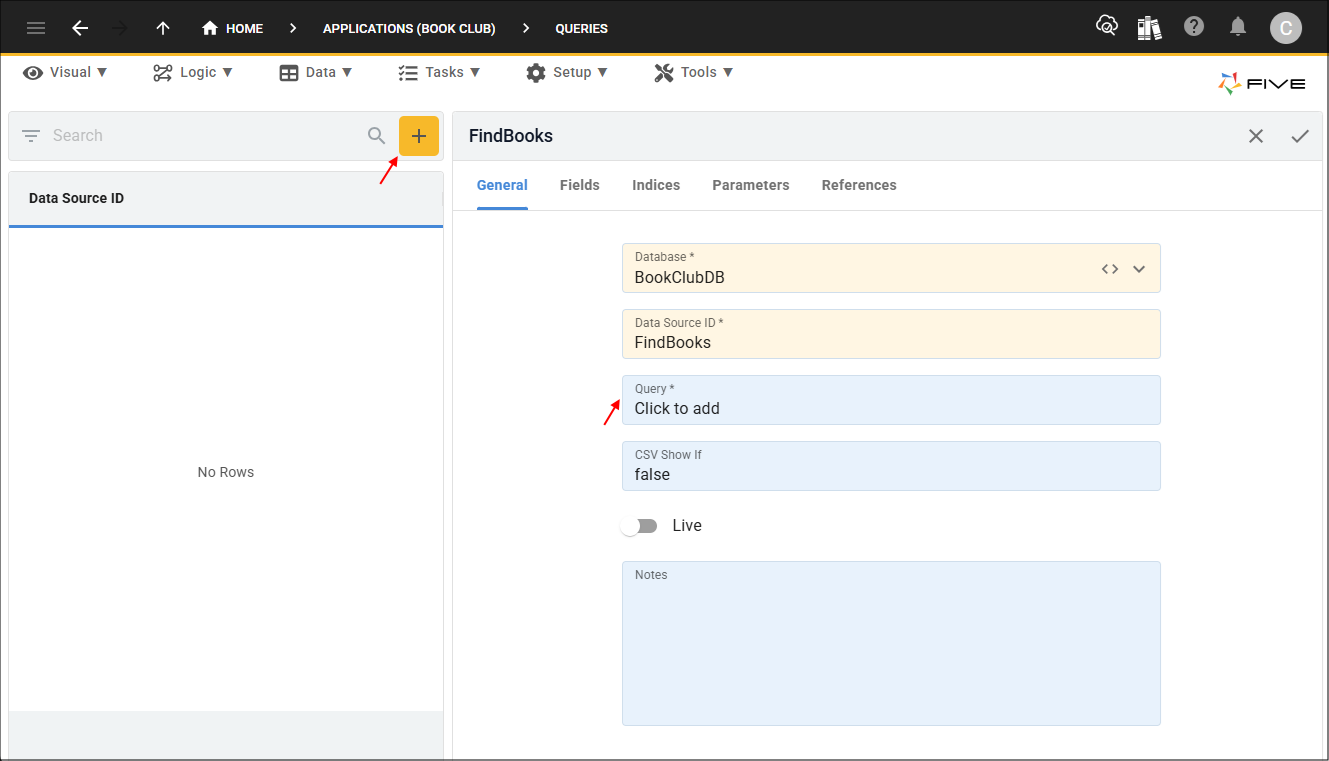
Task: Open the hamburger navigation menu
Action: [36, 28]
